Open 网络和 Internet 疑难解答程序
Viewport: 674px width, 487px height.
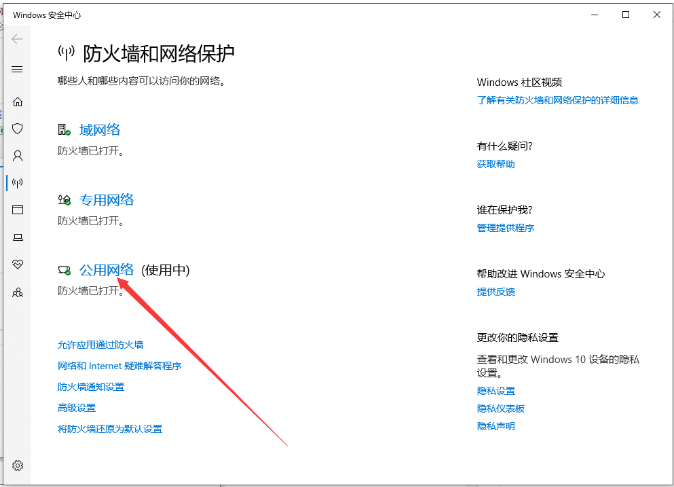tap(119, 366)
